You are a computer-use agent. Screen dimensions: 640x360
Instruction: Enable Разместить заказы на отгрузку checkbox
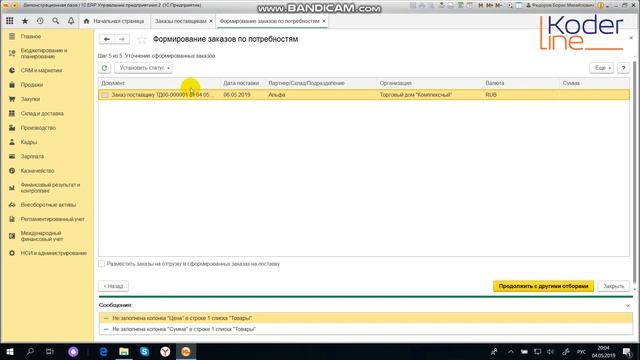pyautogui.click(x=102, y=264)
